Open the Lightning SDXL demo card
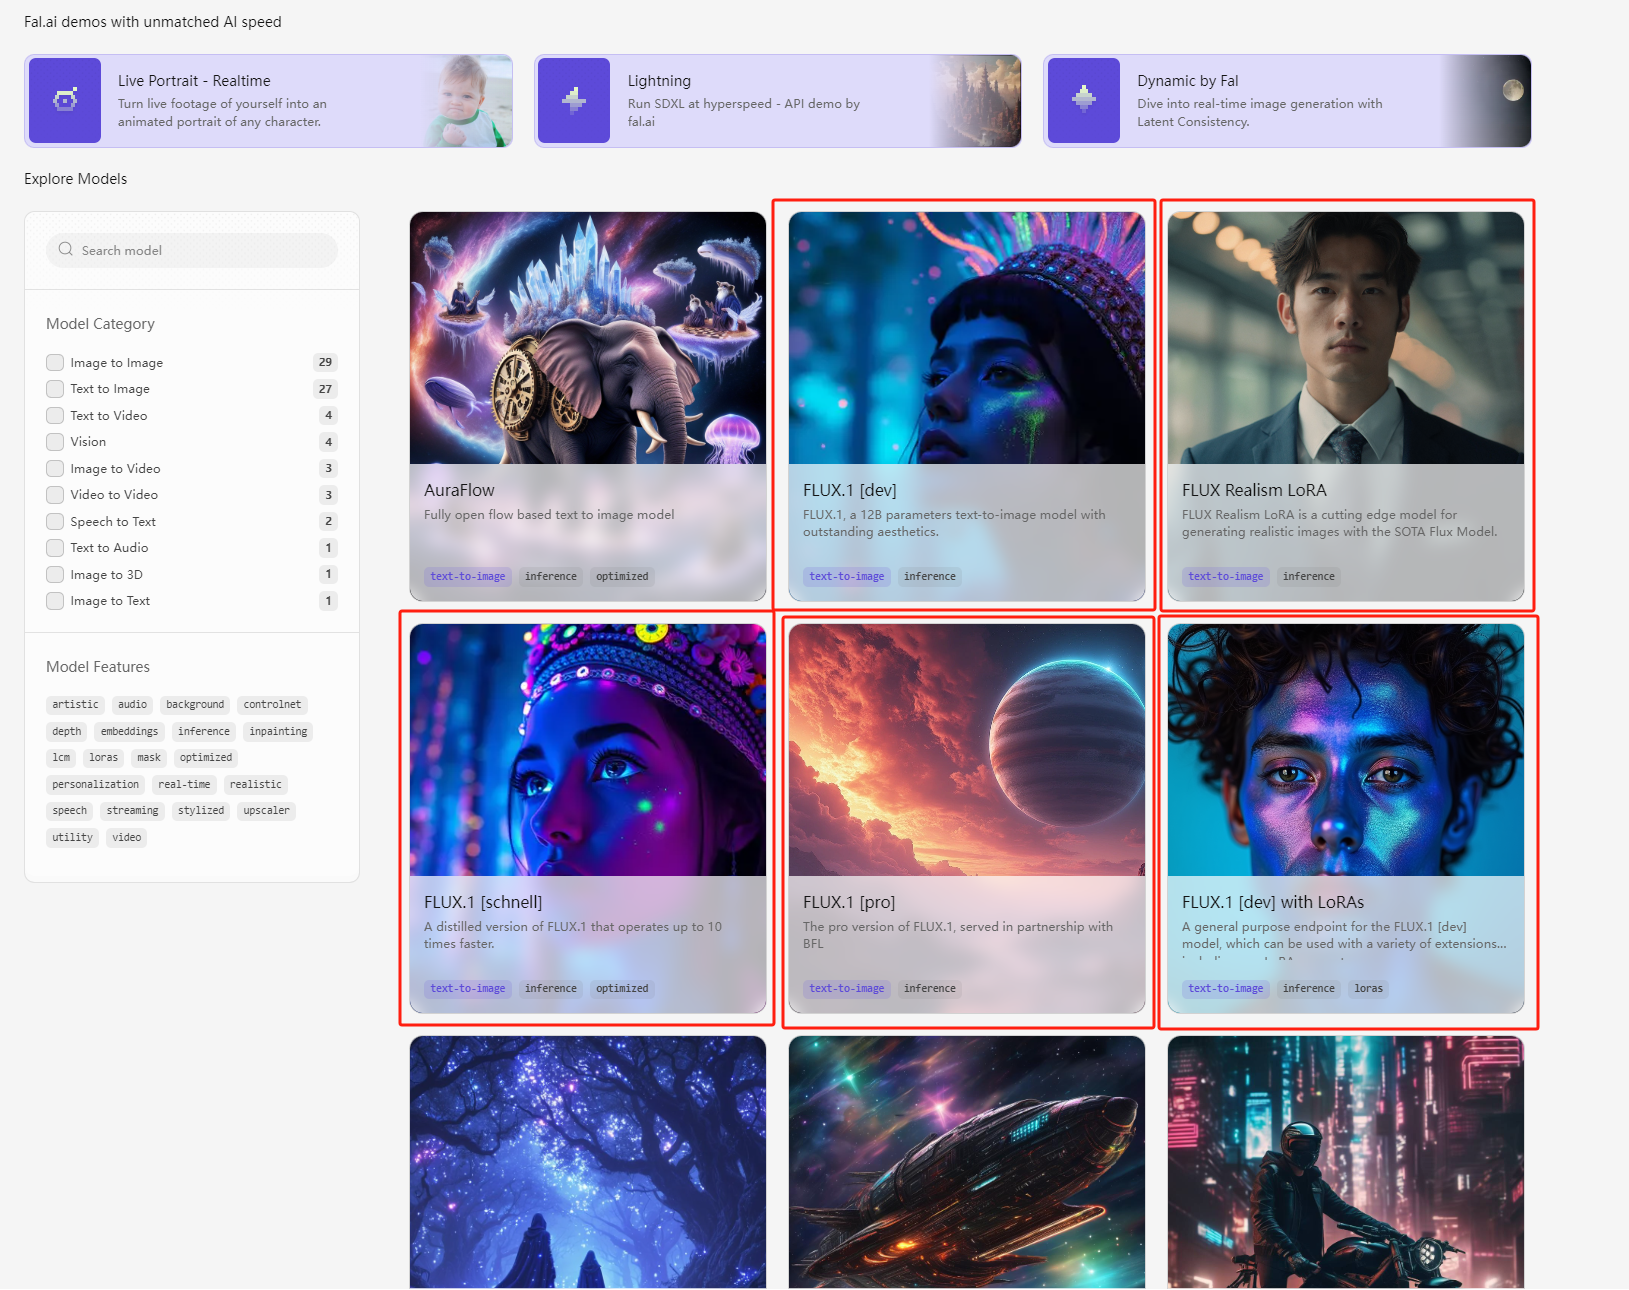This screenshot has height=1290, width=1629. 778,101
